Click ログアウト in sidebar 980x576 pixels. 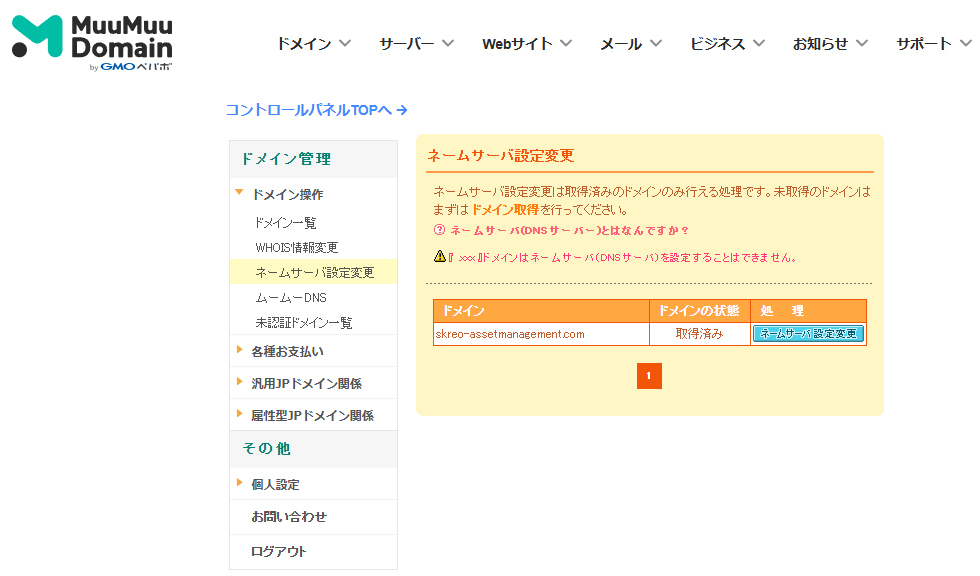click(279, 551)
